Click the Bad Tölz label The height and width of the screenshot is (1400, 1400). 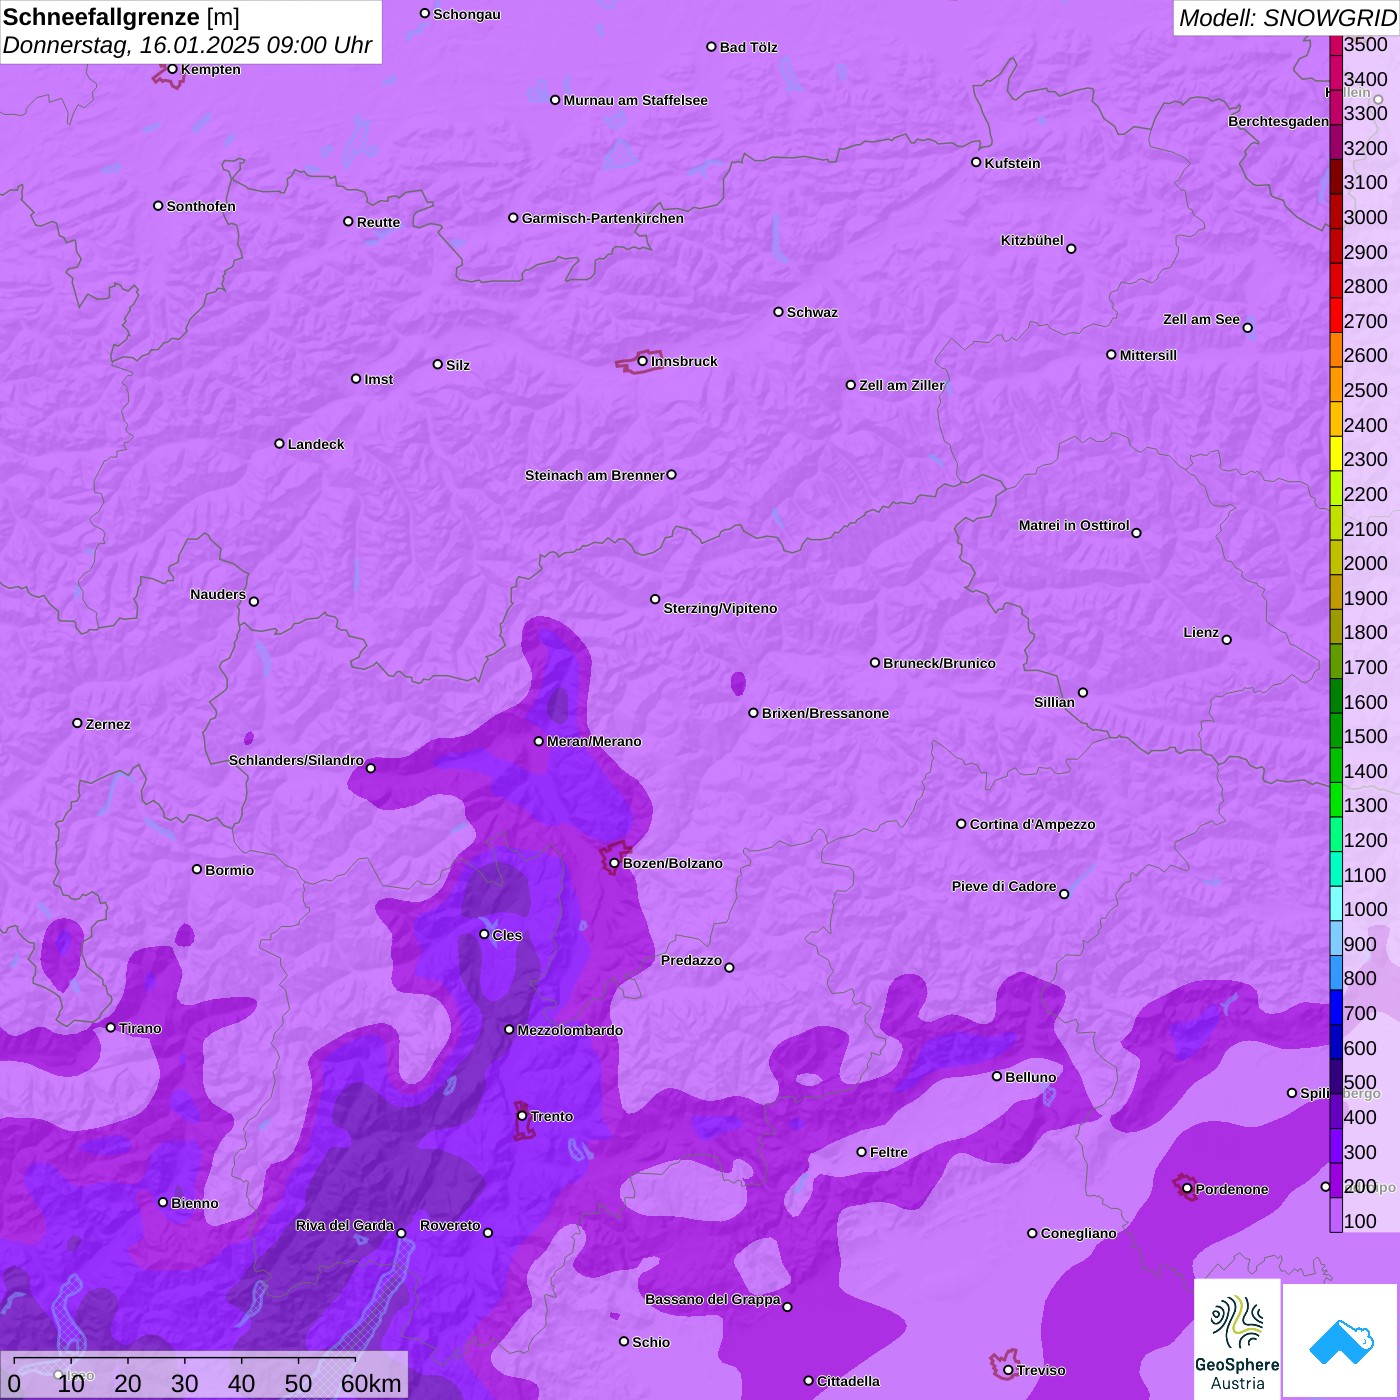[x=748, y=47]
